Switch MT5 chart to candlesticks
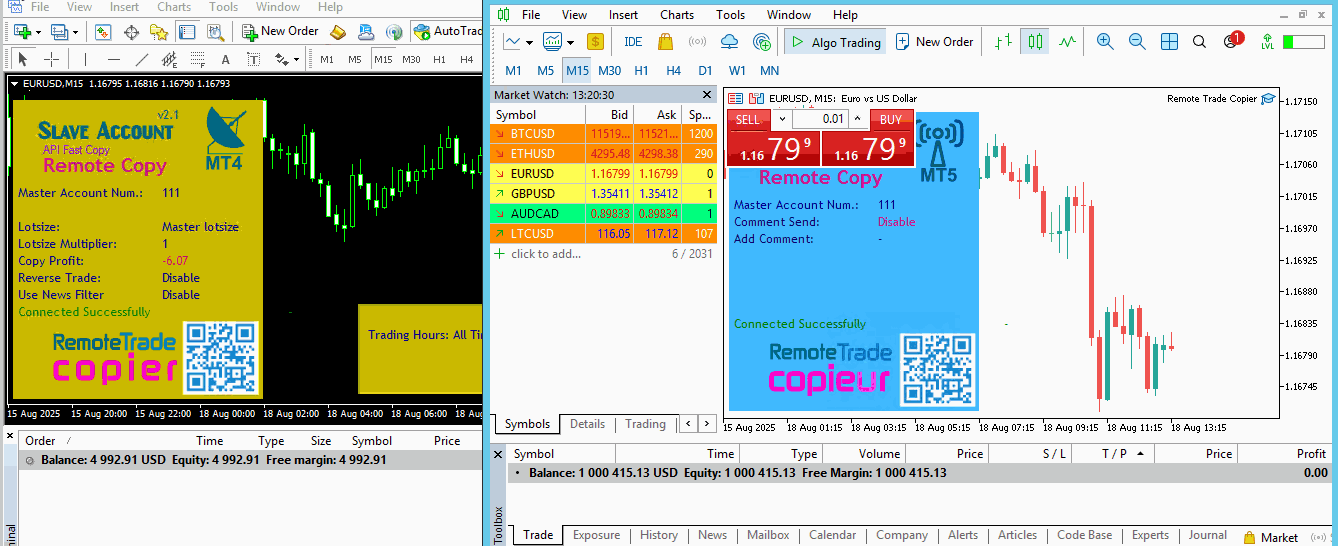The width and height of the screenshot is (1338, 546). pos(1035,42)
